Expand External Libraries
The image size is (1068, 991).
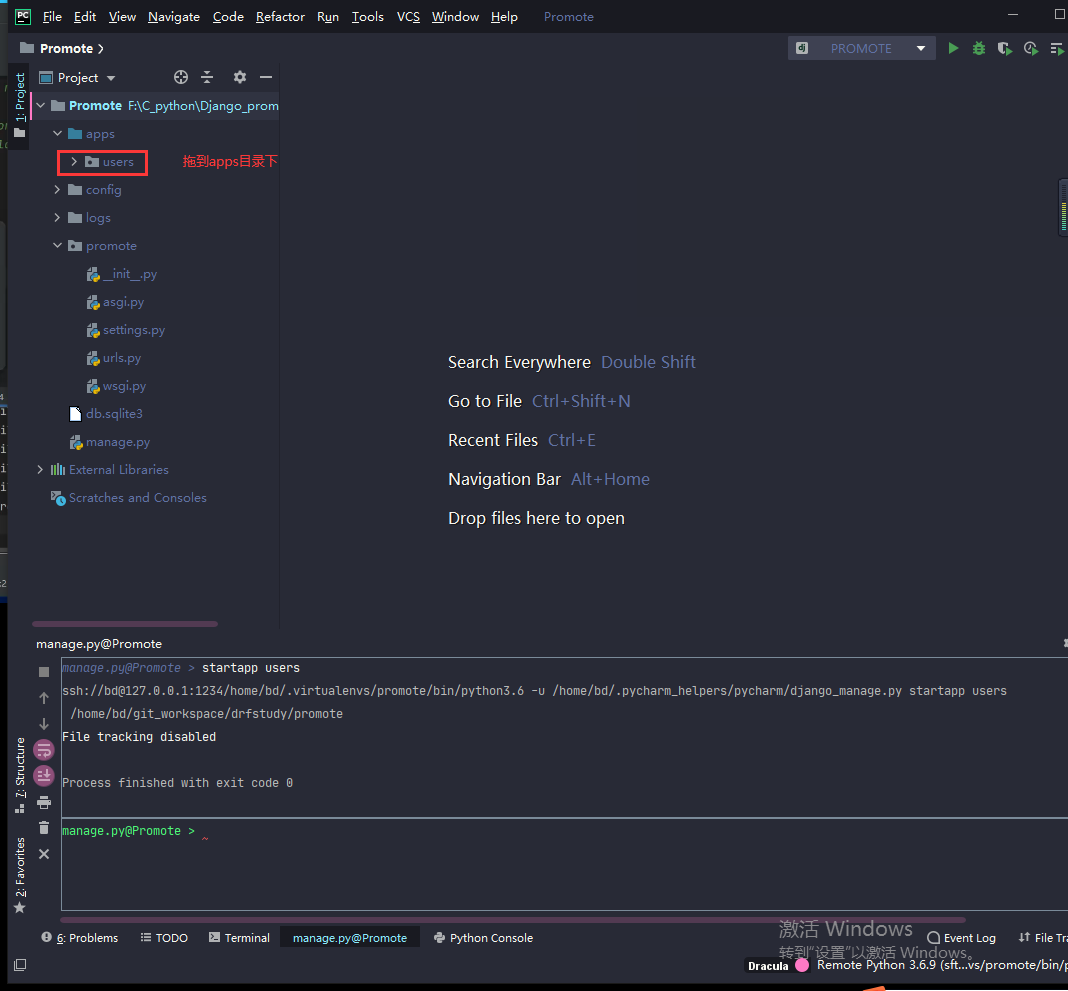41,469
